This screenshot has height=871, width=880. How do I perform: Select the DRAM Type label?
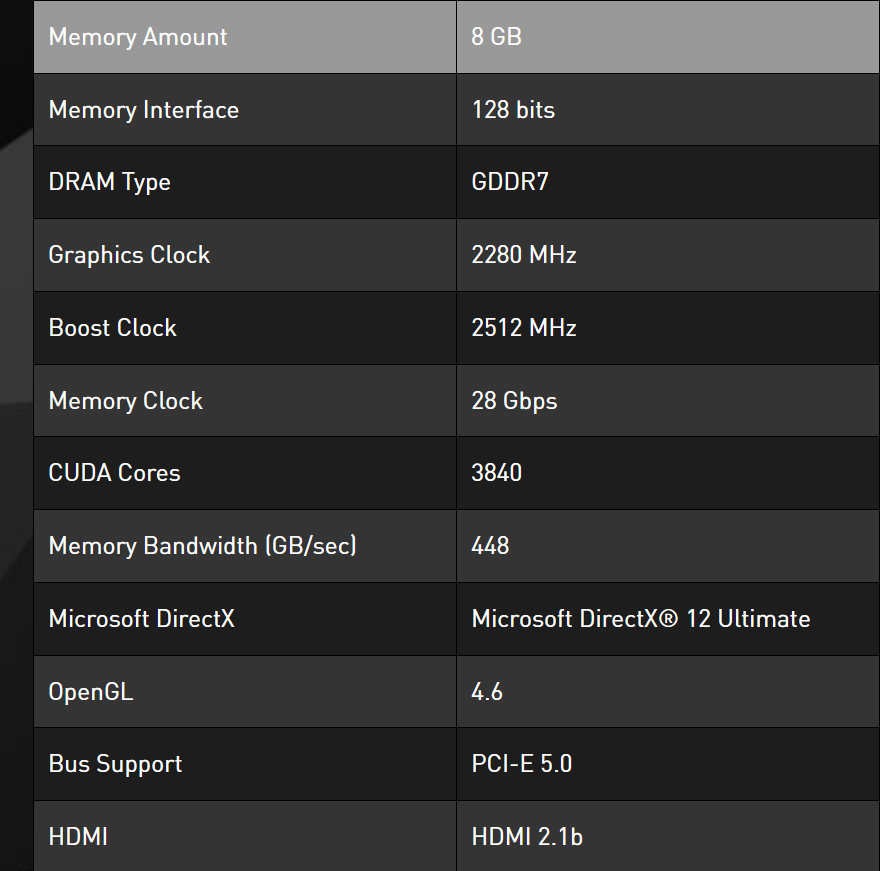click(x=110, y=182)
